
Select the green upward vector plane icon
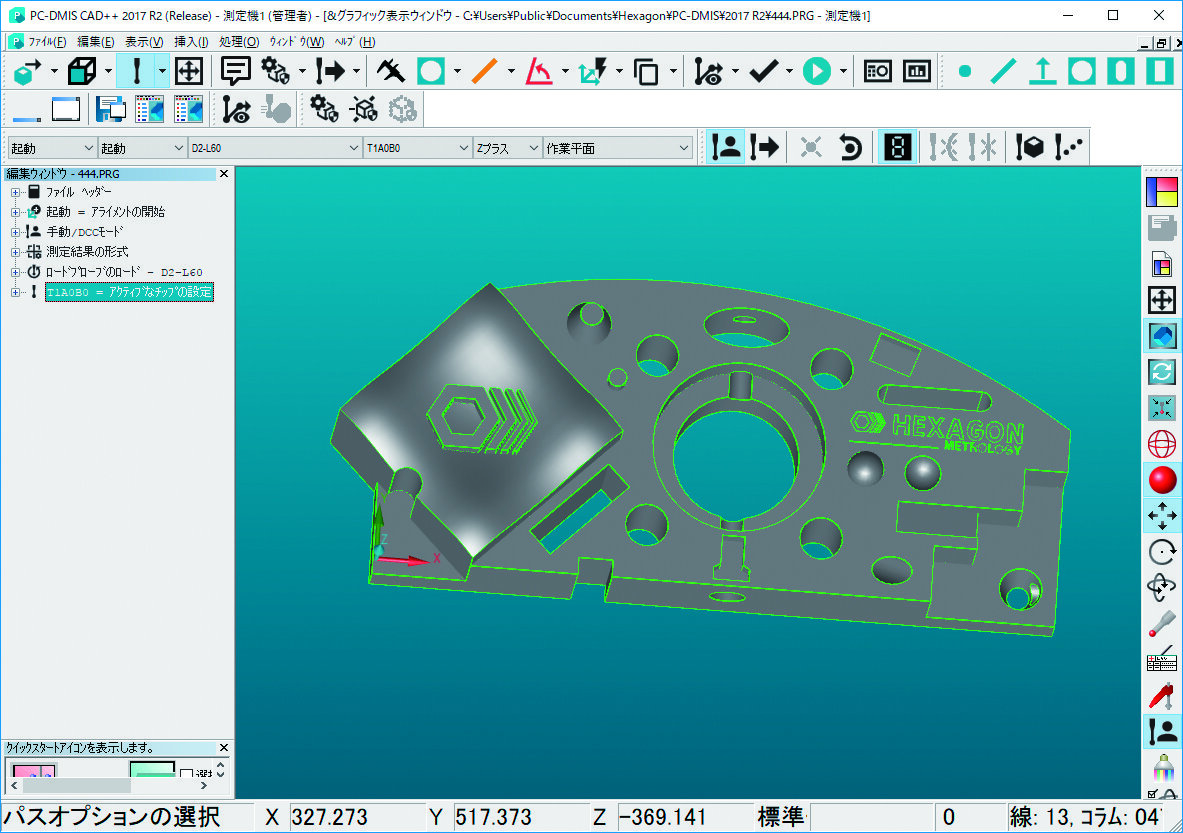coord(1043,72)
